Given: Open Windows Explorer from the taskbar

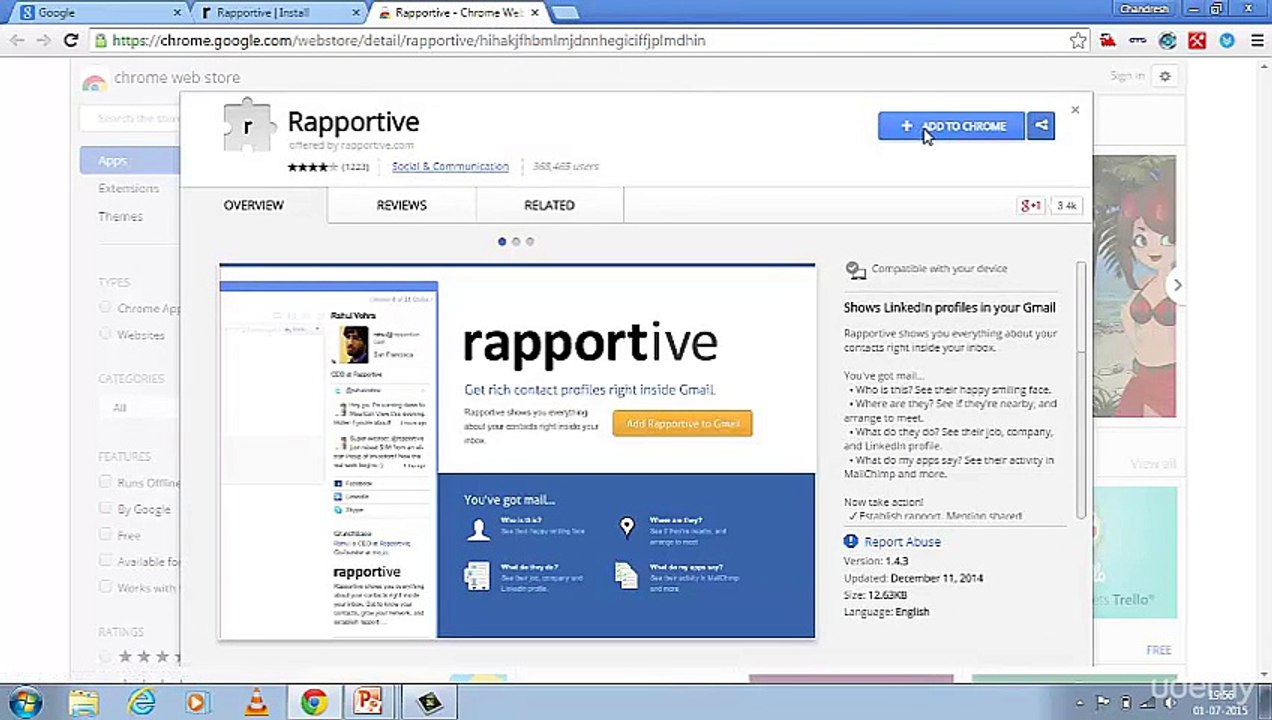Looking at the screenshot, I should click(x=83, y=703).
